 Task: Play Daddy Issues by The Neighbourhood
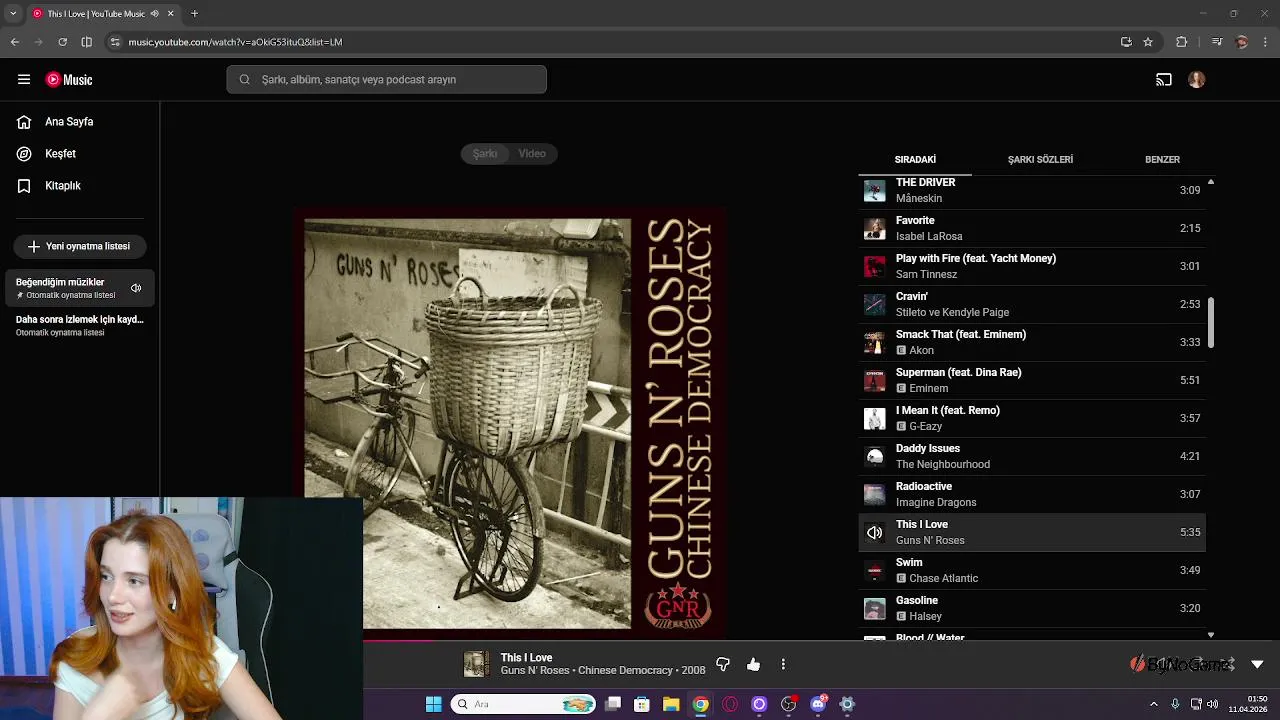coord(1032,456)
